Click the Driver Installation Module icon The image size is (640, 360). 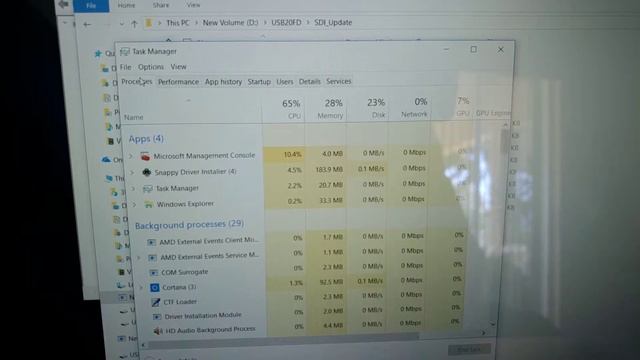click(x=157, y=317)
